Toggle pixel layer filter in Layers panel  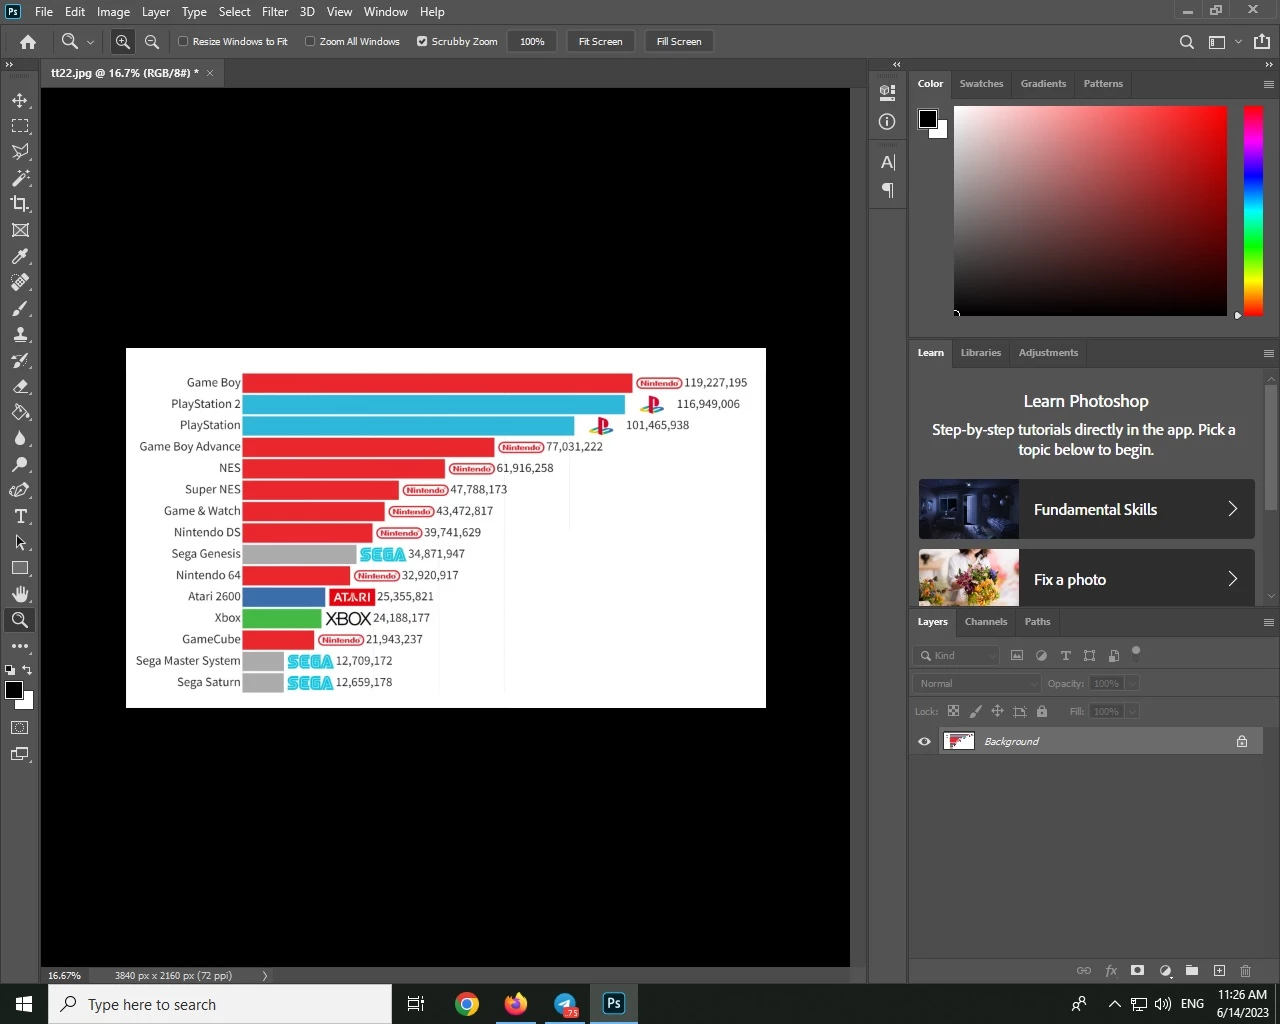(1017, 656)
